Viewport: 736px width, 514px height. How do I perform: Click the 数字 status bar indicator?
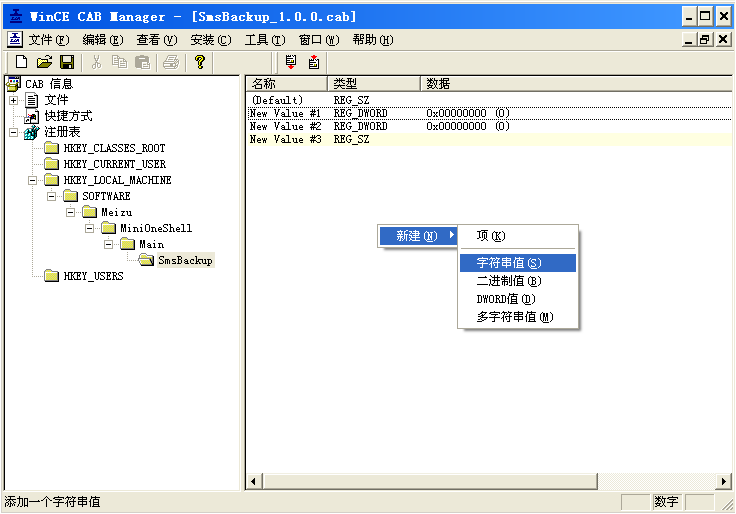pyautogui.click(x=667, y=502)
